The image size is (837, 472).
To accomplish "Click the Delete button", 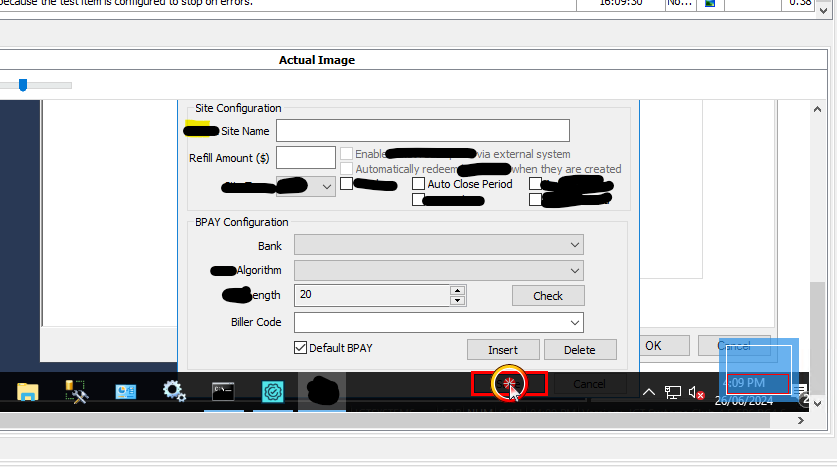I will (x=579, y=349).
